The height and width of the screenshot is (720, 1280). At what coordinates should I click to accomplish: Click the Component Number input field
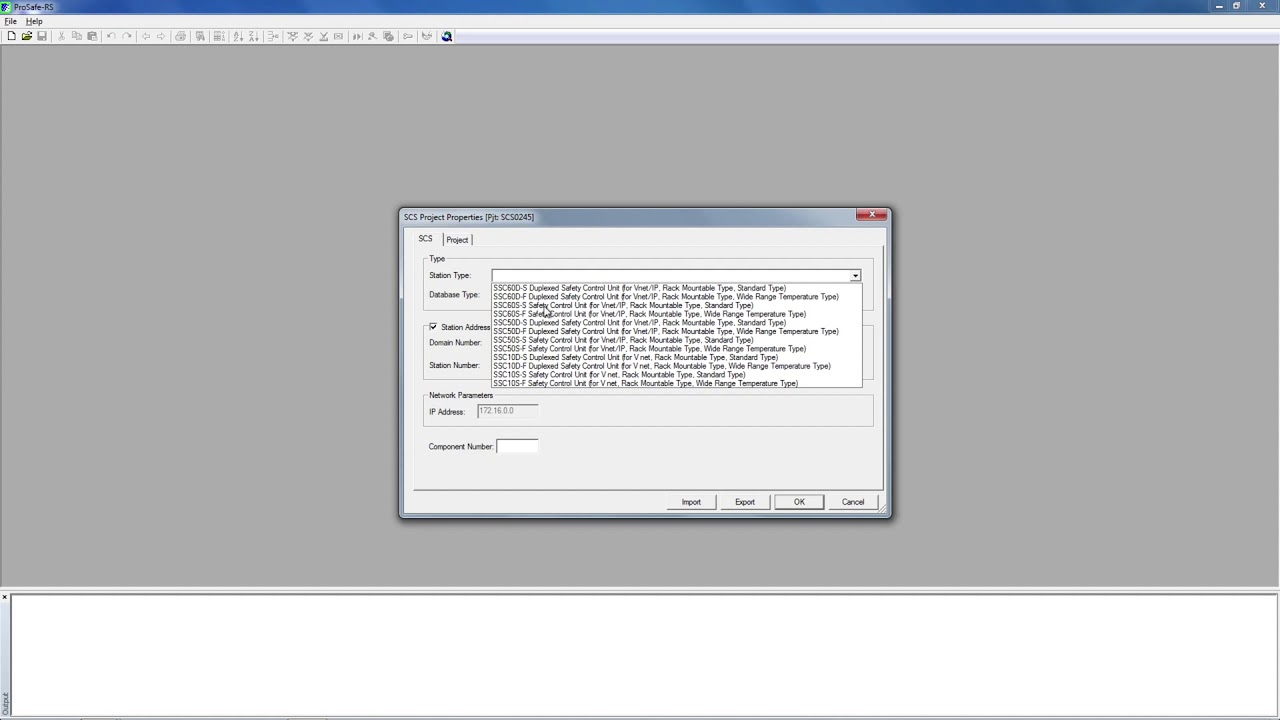coord(517,446)
